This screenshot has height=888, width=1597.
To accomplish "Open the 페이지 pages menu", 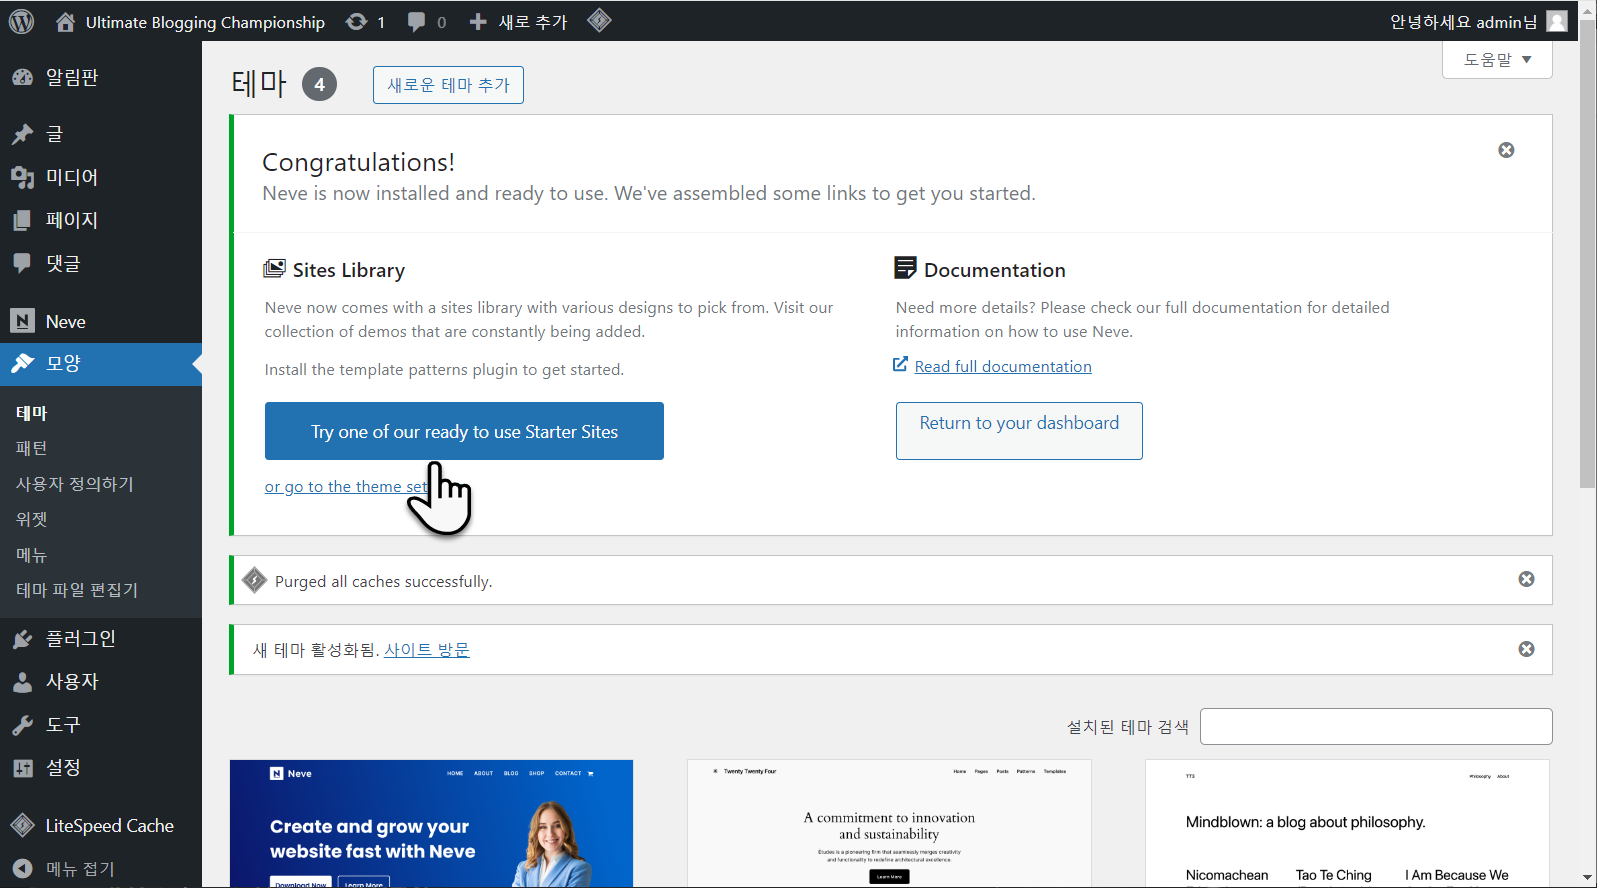I will (x=101, y=220).
